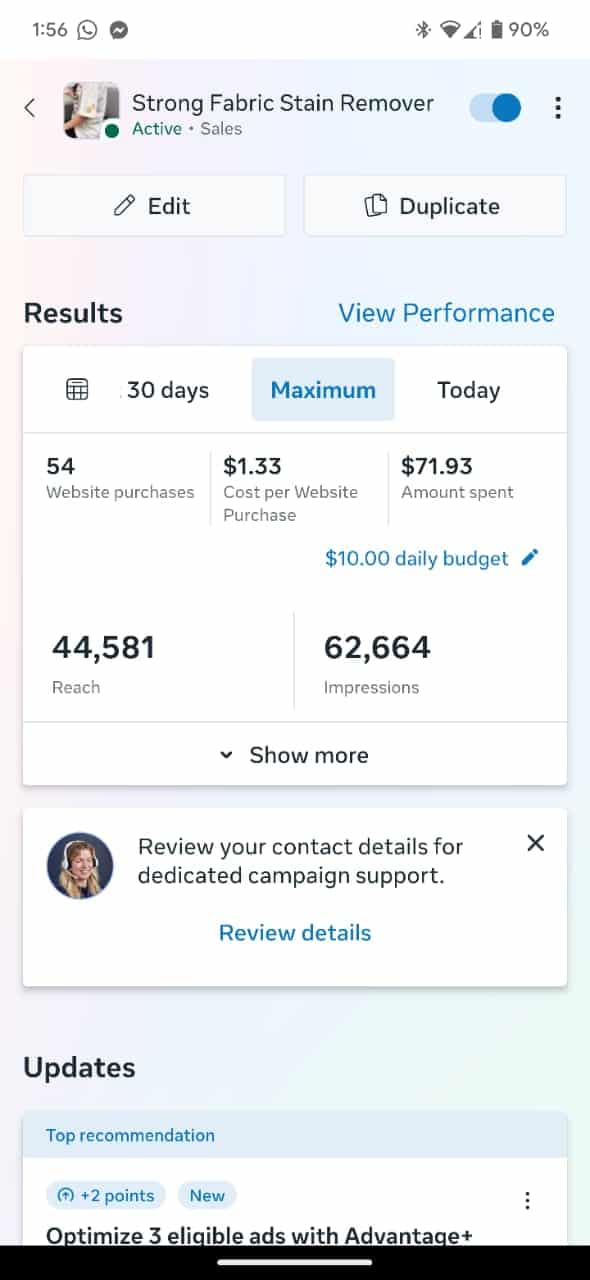Screen dimensions: 590x1280
Task: Open the View Performance link
Action: (x=446, y=313)
